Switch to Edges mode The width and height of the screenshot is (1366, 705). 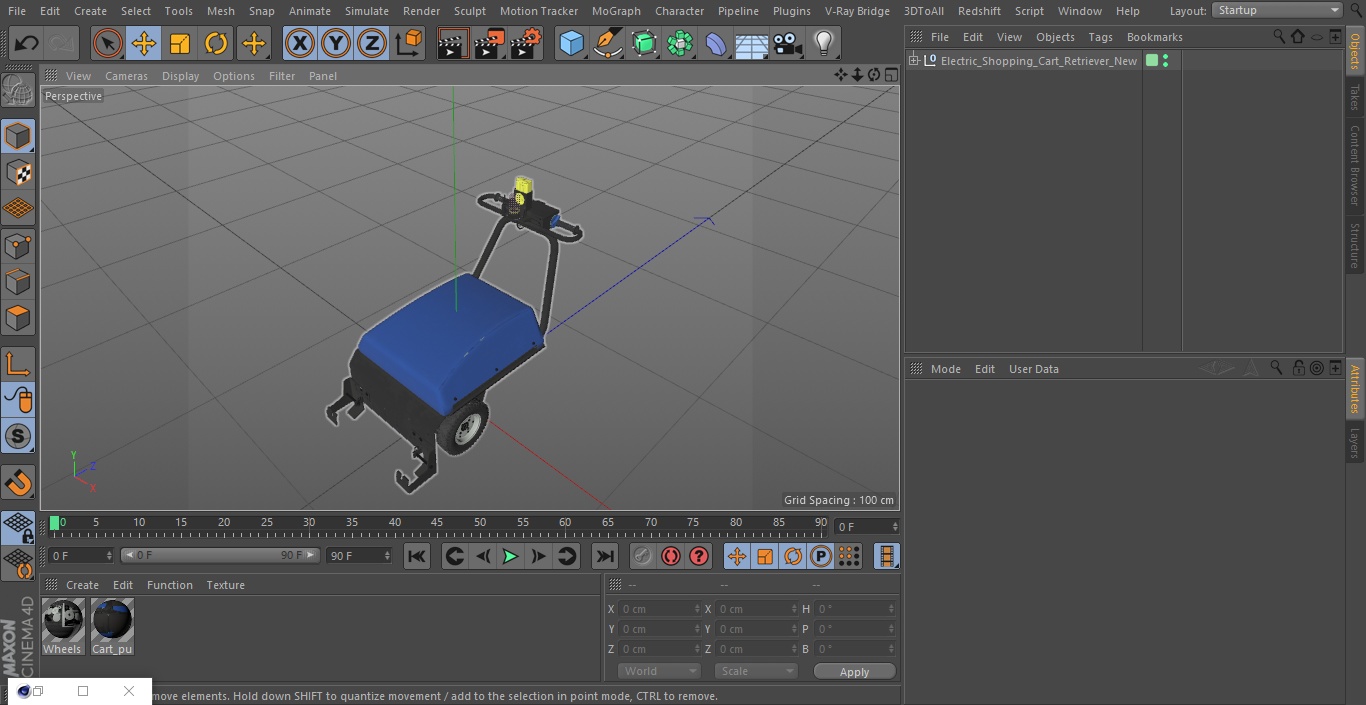click(x=18, y=281)
